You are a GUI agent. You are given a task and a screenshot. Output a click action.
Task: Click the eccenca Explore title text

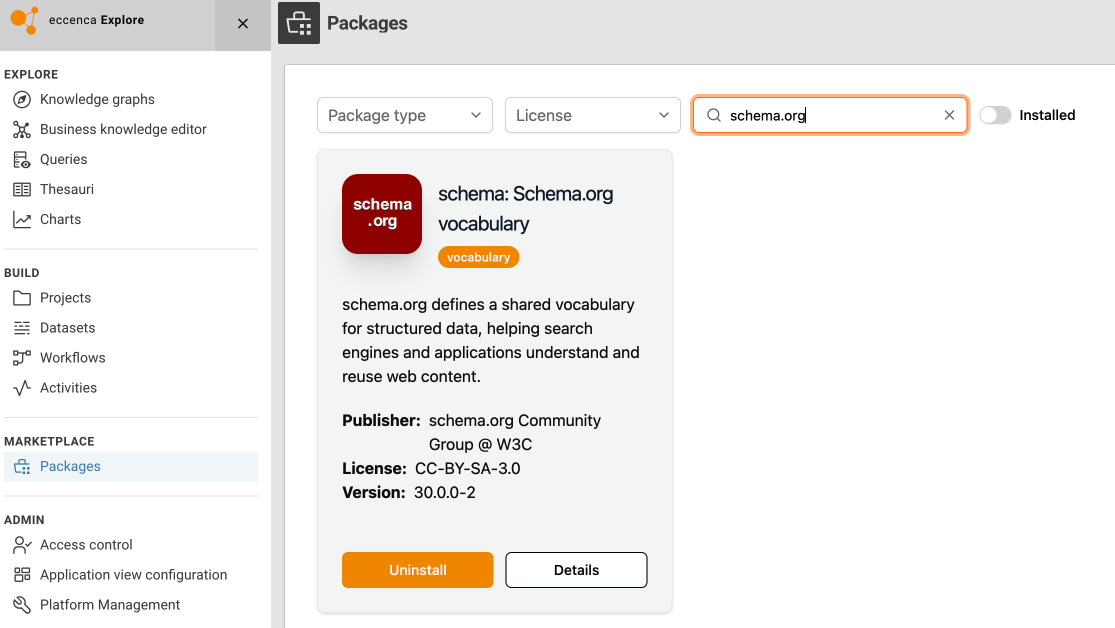pyautogui.click(x=97, y=20)
